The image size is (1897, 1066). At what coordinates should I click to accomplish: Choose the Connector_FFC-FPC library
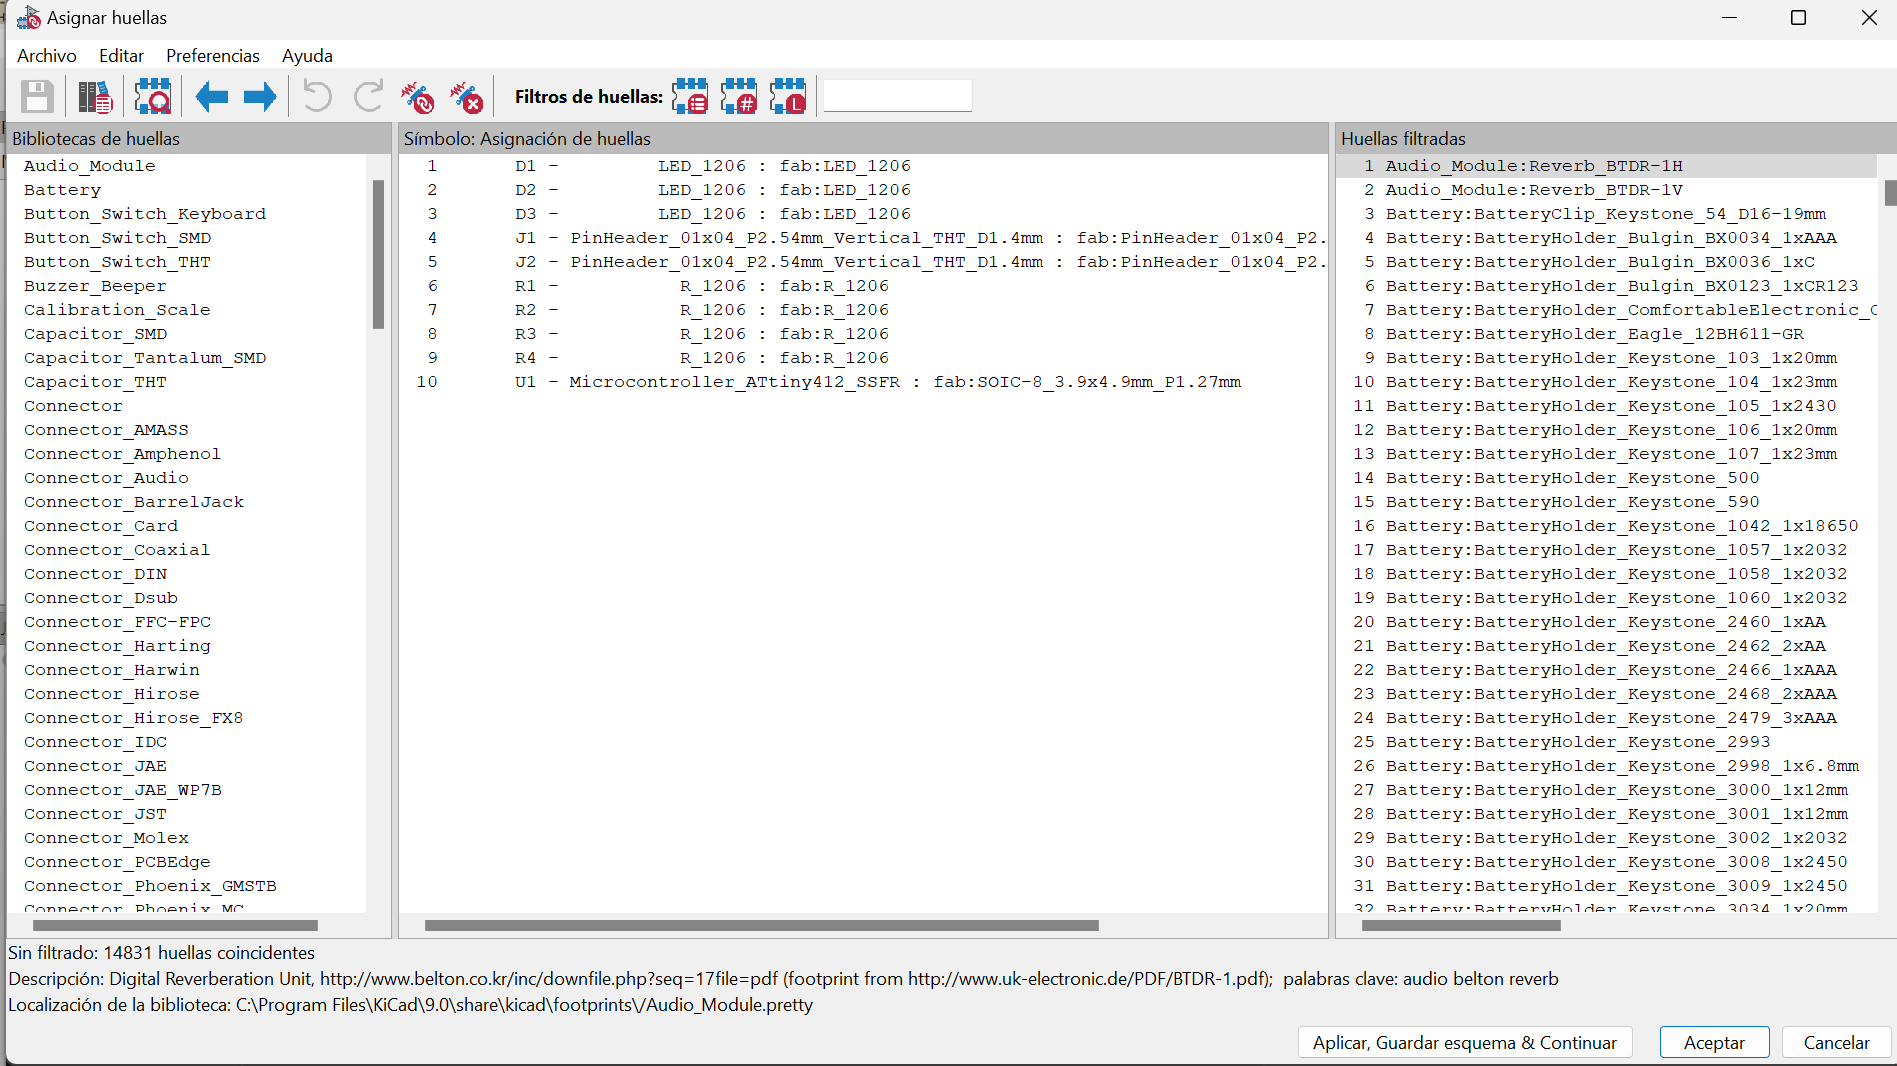[x=118, y=622]
